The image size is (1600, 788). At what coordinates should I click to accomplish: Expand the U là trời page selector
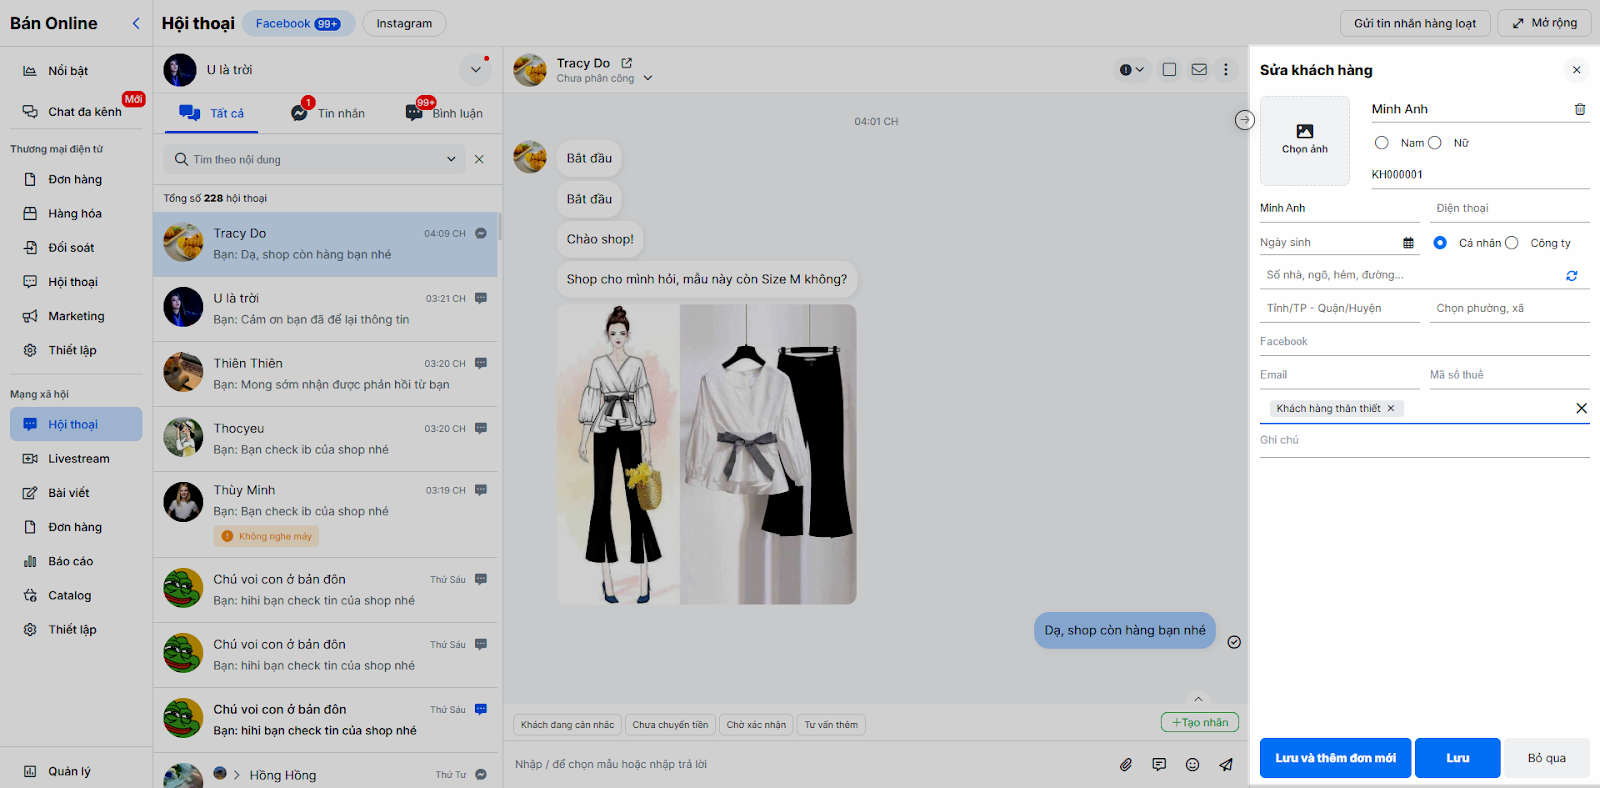pos(476,70)
